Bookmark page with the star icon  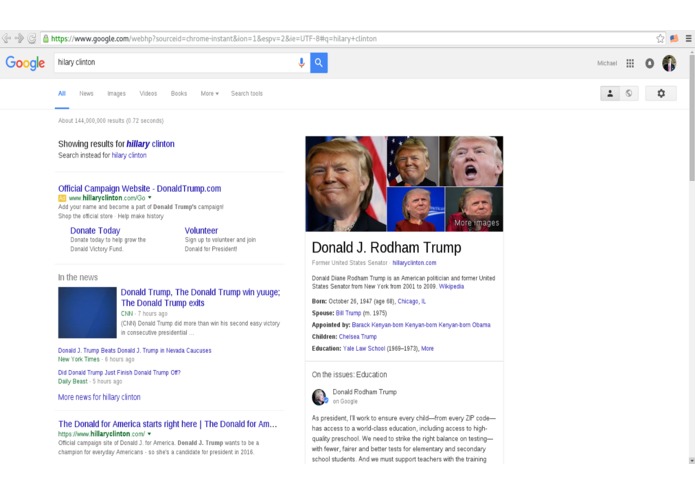[x=660, y=39]
